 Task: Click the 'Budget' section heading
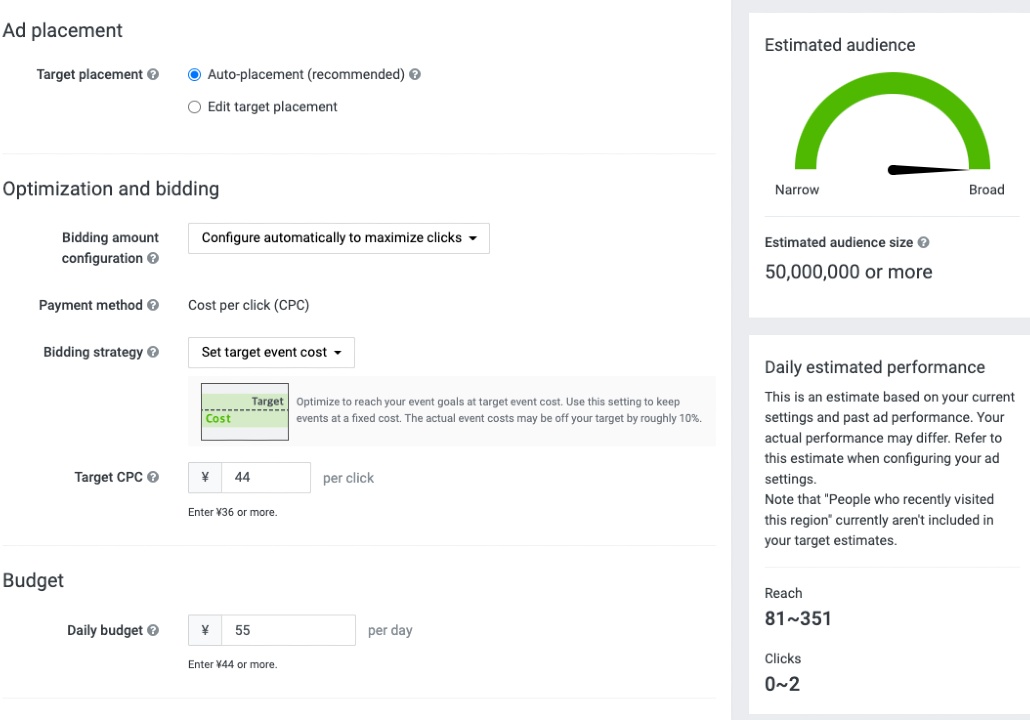(x=33, y=581)
